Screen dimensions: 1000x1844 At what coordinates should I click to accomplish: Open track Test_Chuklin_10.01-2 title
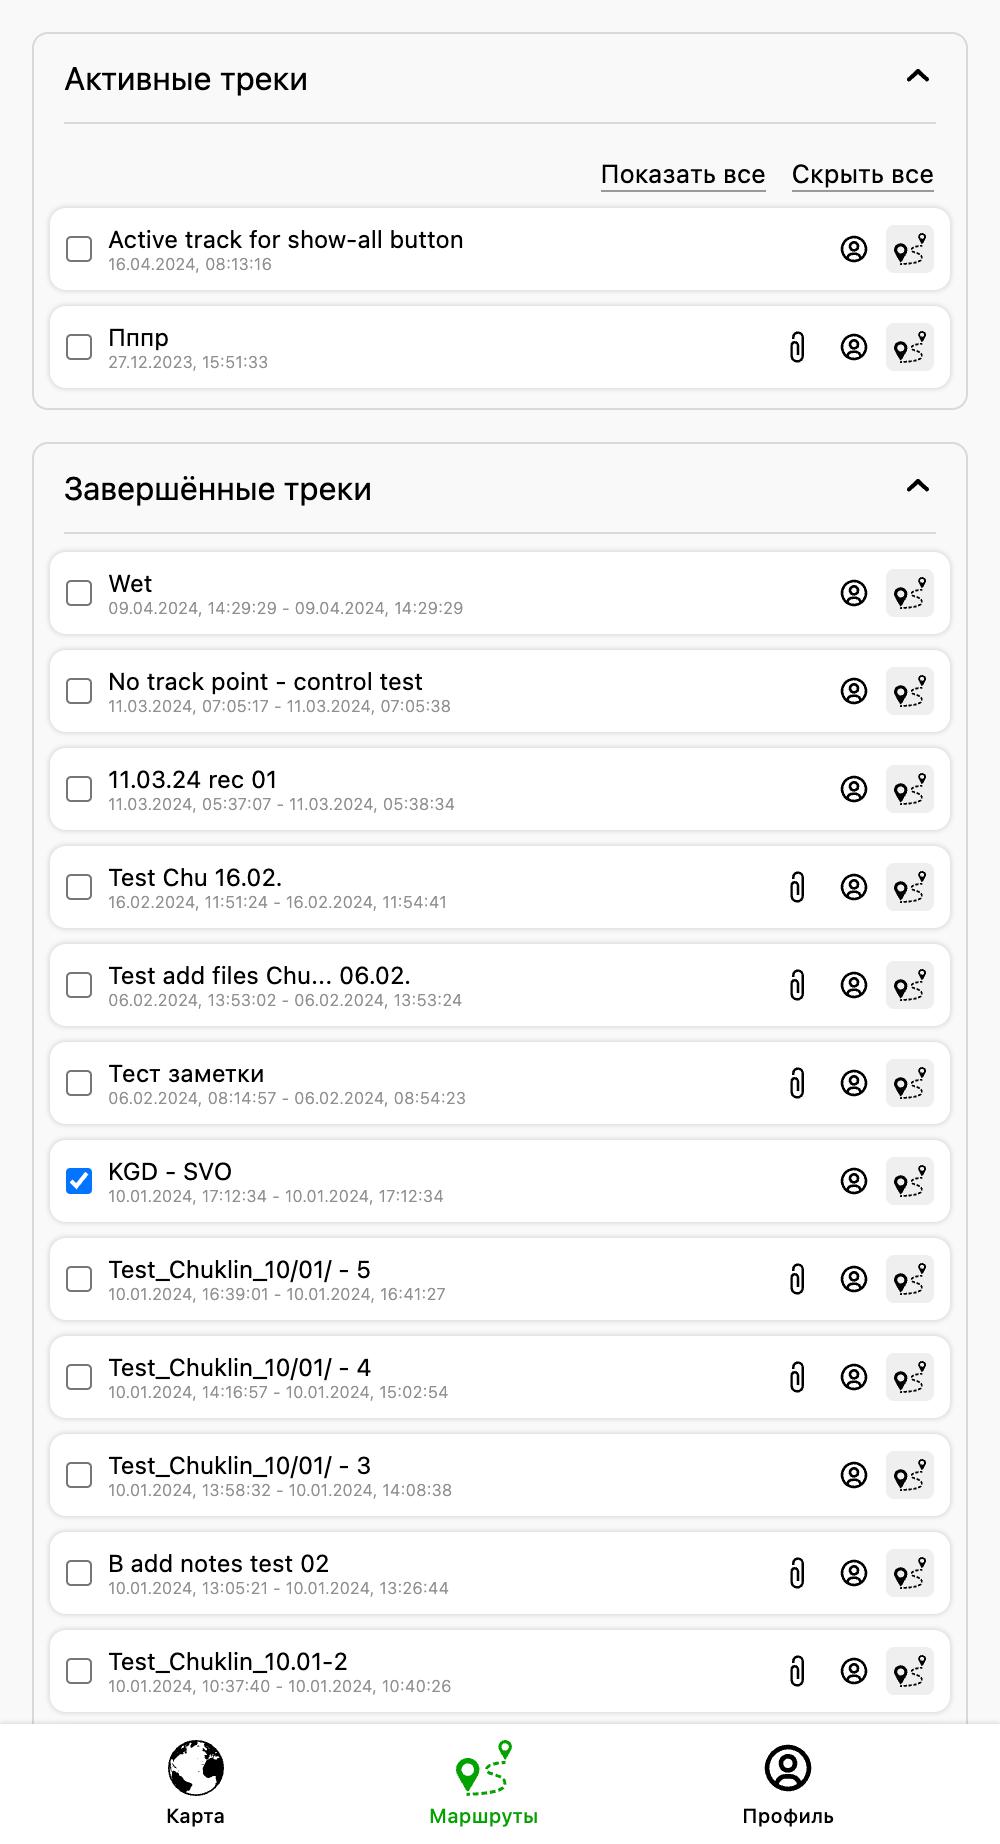tap(228, 1662)
